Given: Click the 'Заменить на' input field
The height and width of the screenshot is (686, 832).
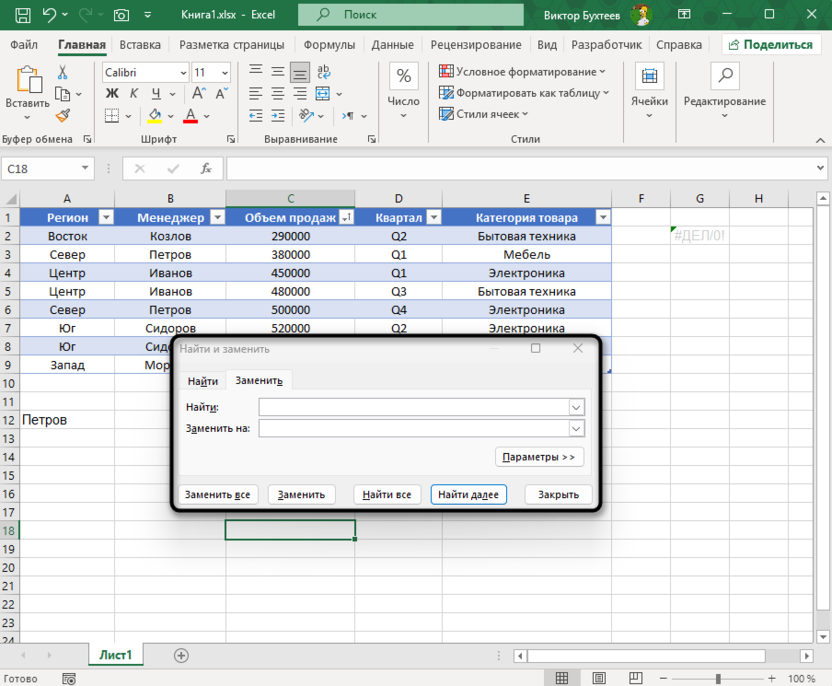Looking at the screenshot, I should [413, 428].
